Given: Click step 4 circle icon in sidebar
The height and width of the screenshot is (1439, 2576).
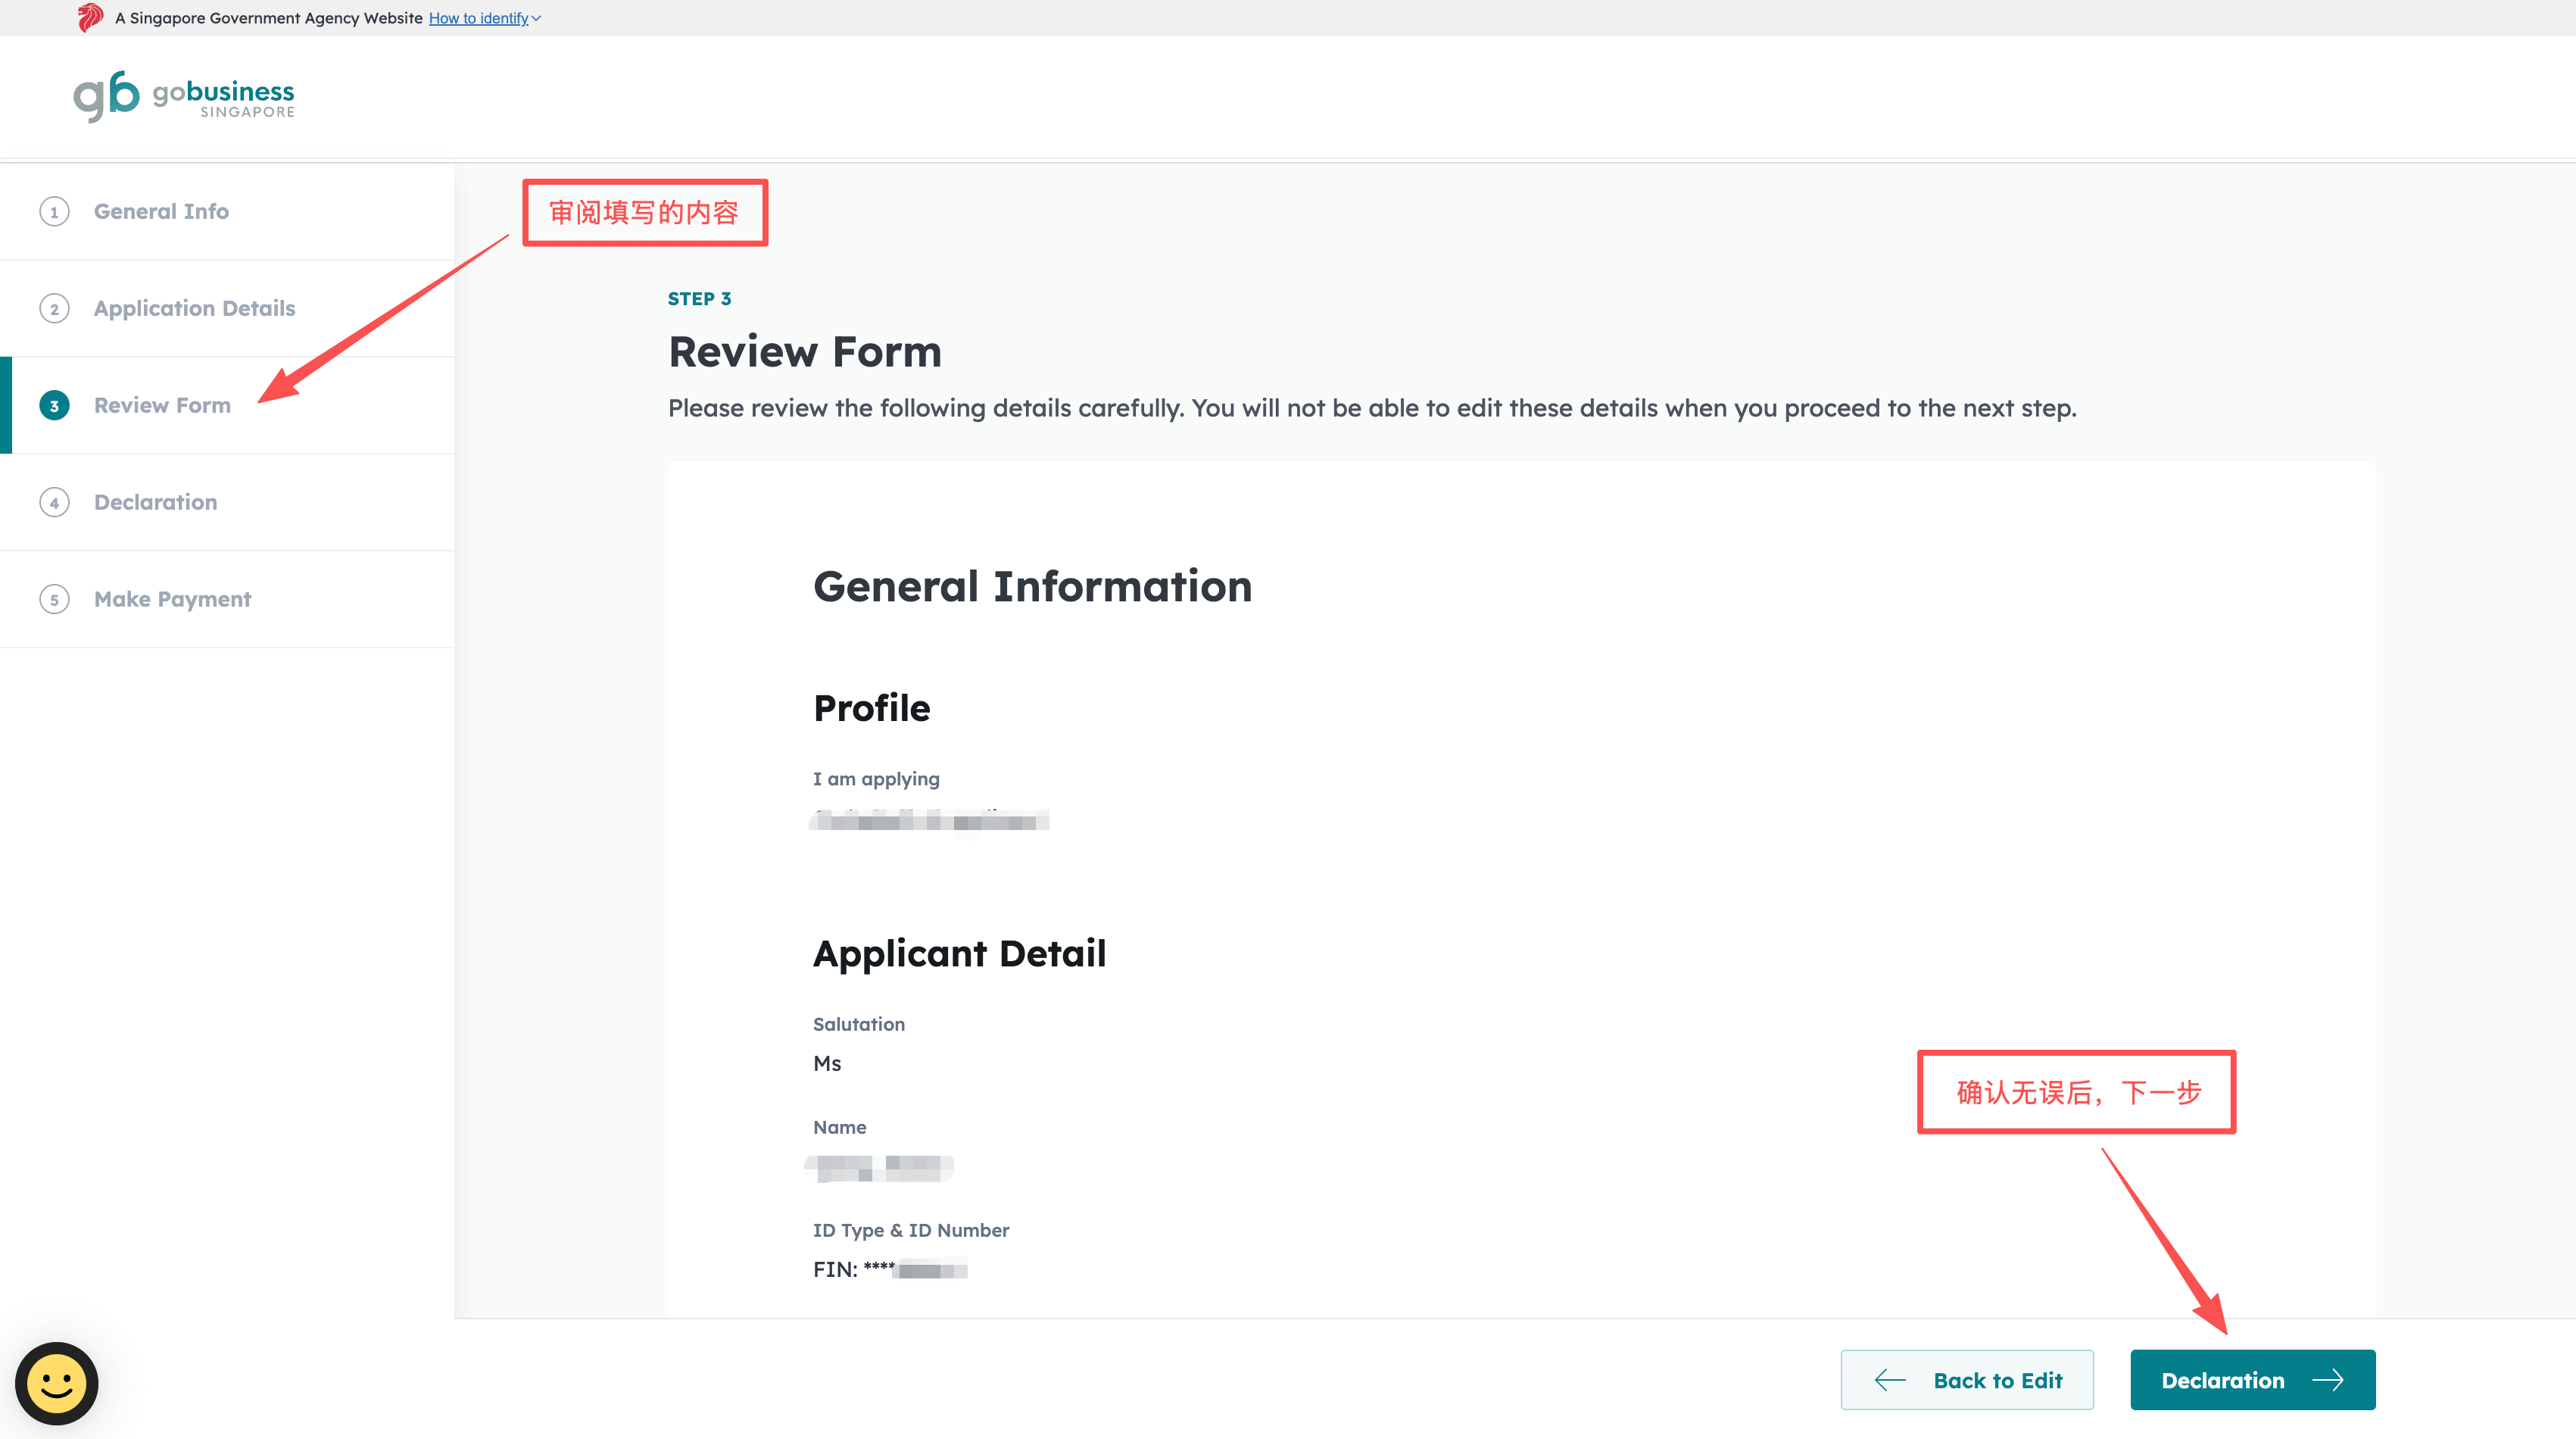Looking at the screenshot, I should click(x=54, y=503).
